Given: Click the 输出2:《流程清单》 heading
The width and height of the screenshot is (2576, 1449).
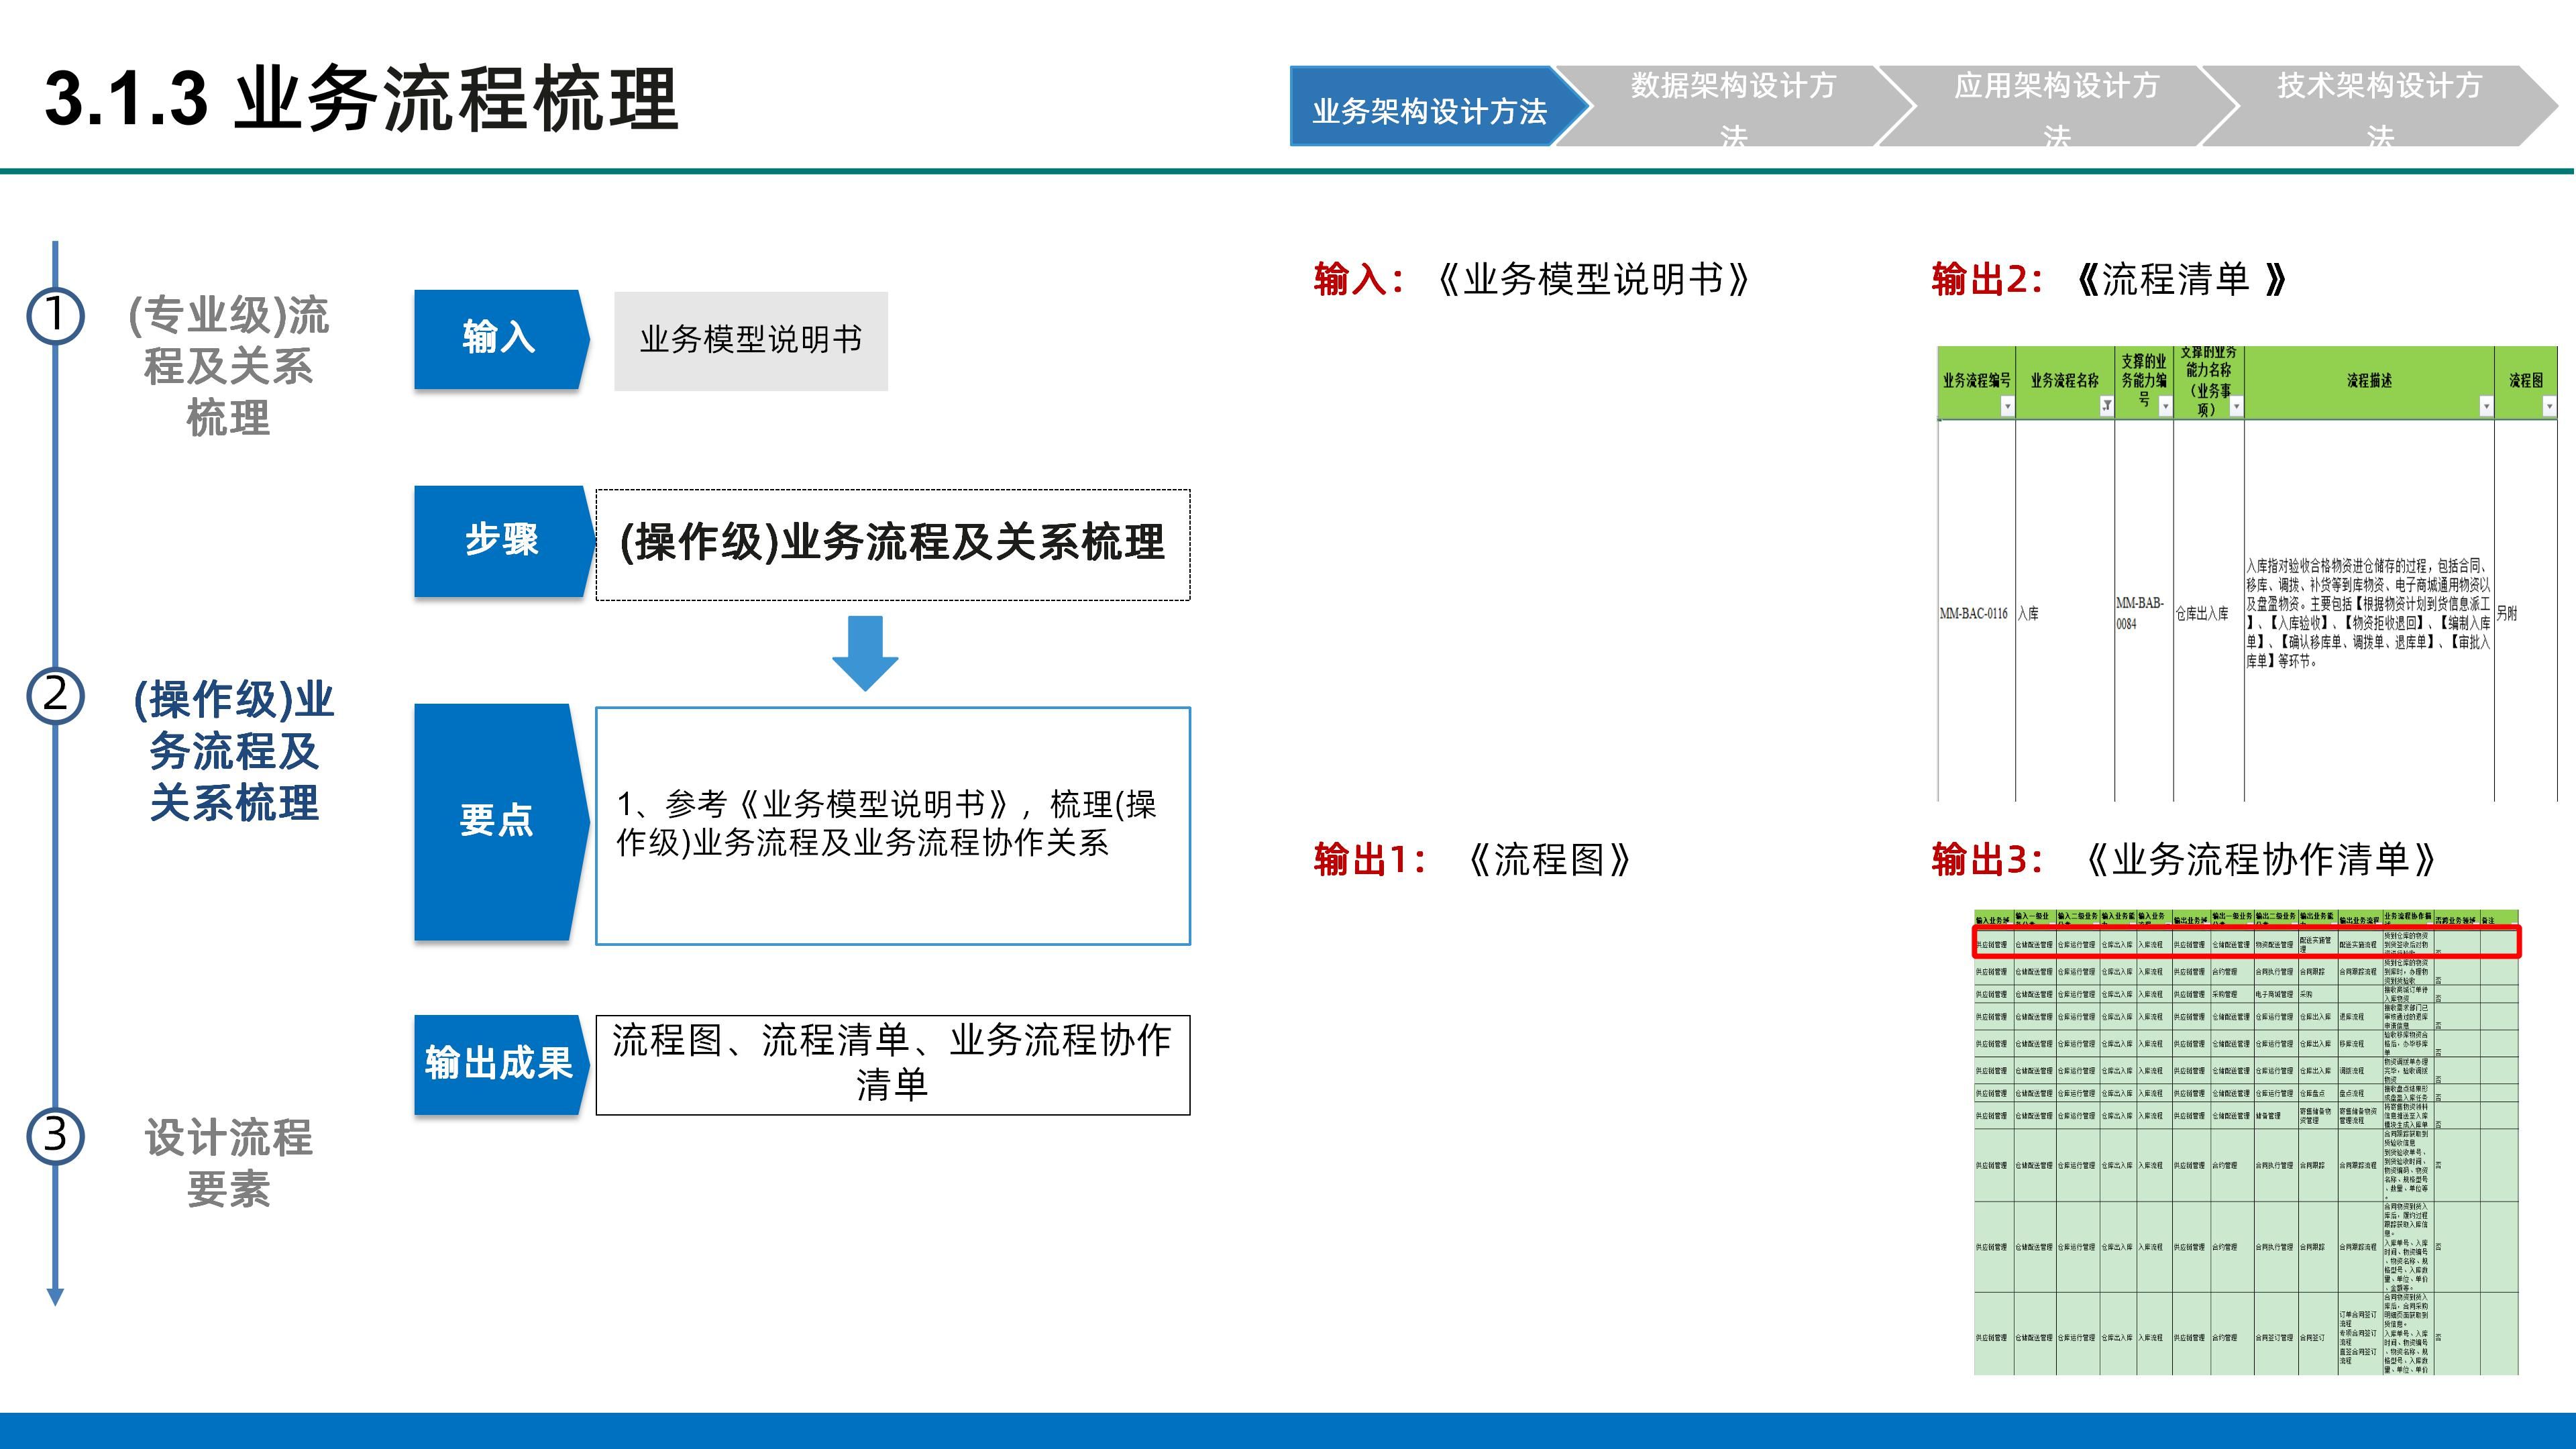Looking at the screenshot, I should tap(2110, 279).
